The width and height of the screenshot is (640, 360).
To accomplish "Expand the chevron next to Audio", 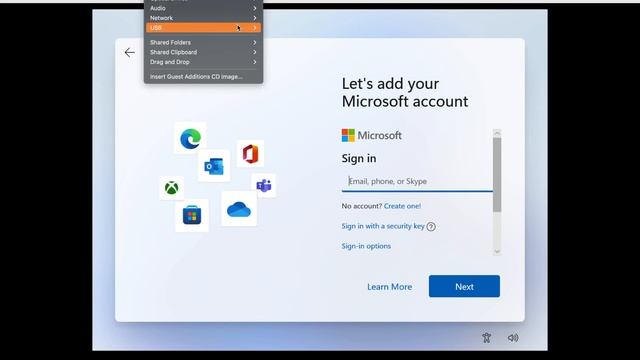I will pos(254,8).
